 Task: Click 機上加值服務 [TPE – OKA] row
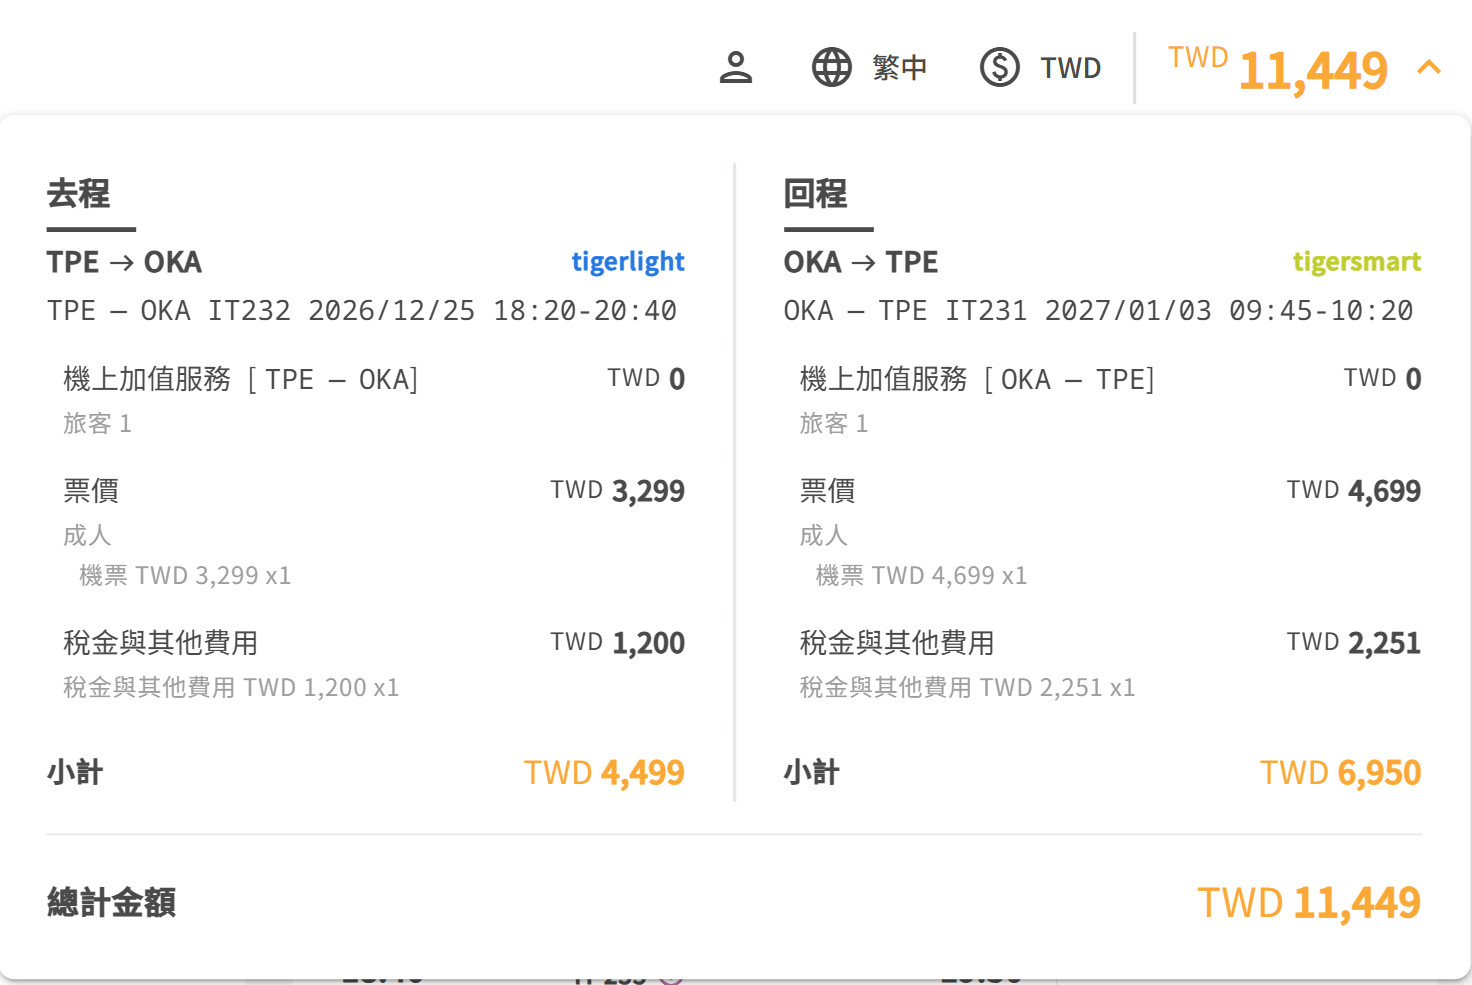pos(374,379)
